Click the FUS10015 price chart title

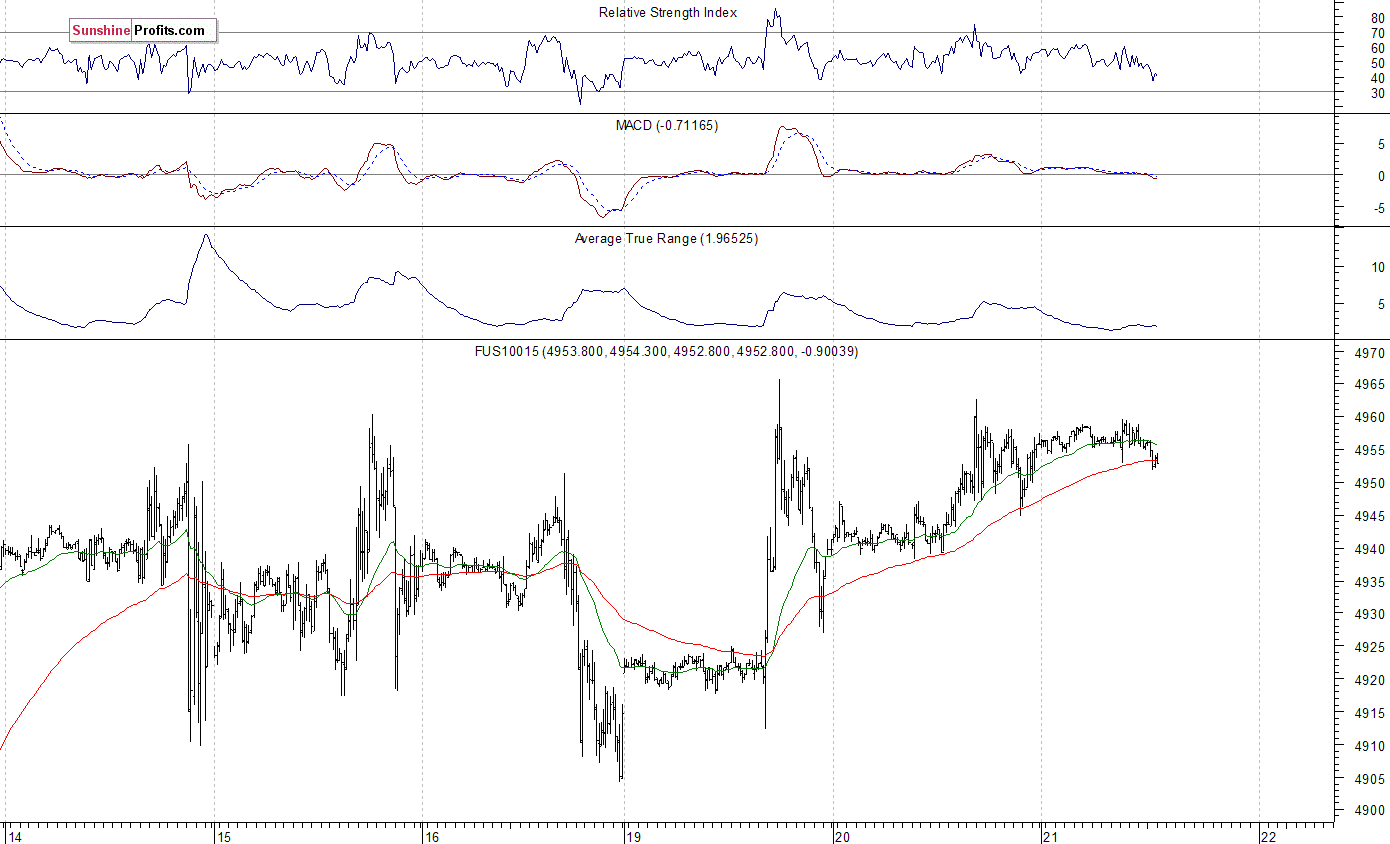(x=666, y=352)
